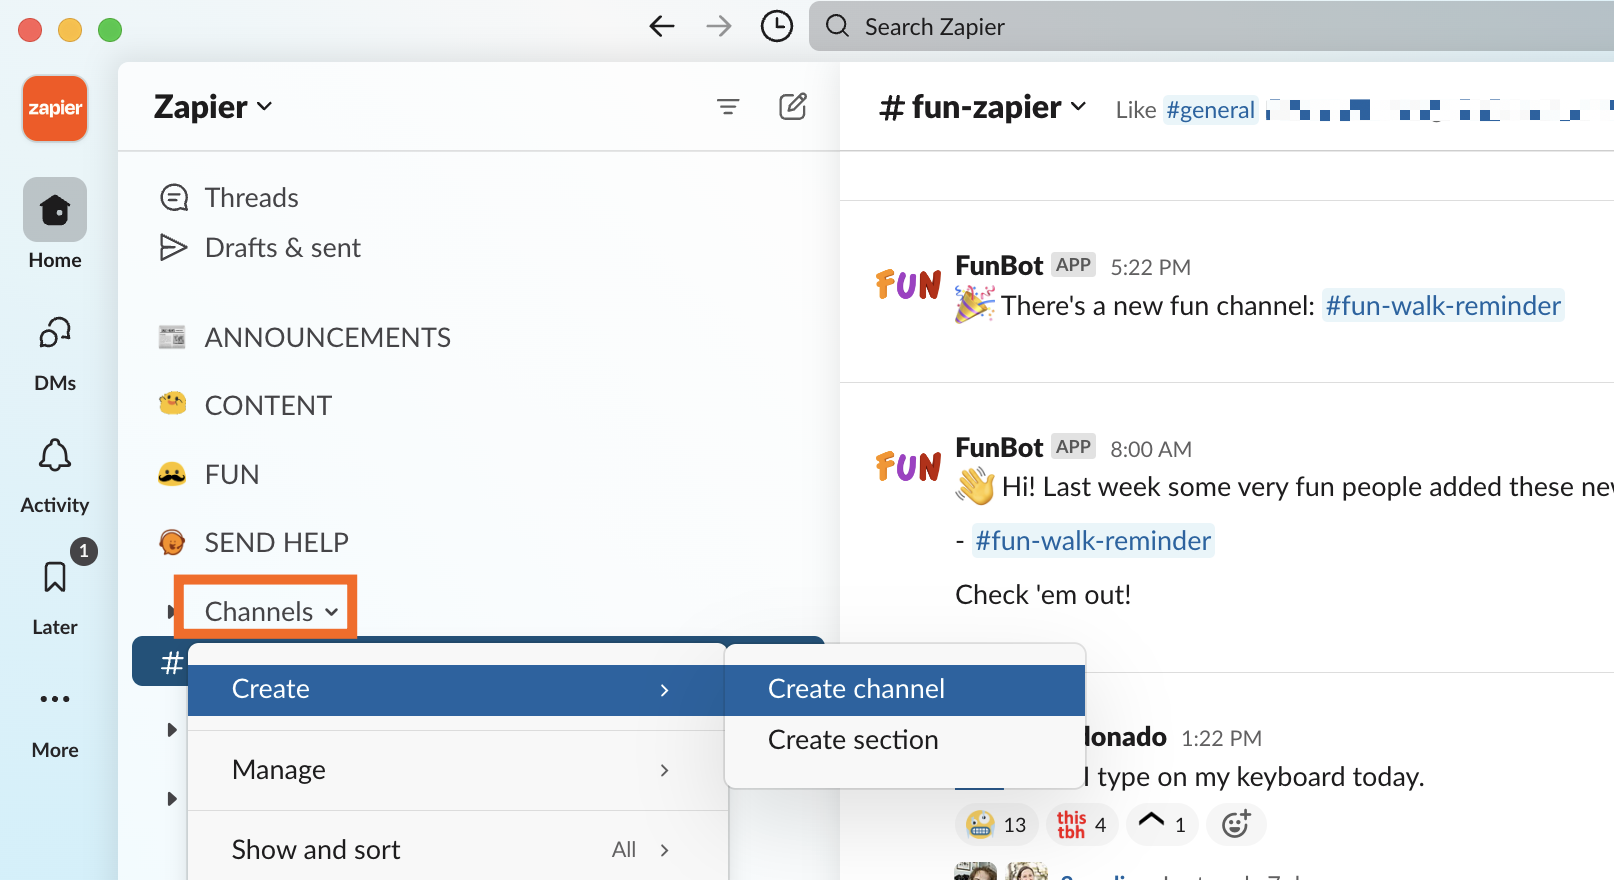Collapse the Channels section triangle
This screenshot has width=1614, height=880.
pyautogui.click(x=171, y=611)
